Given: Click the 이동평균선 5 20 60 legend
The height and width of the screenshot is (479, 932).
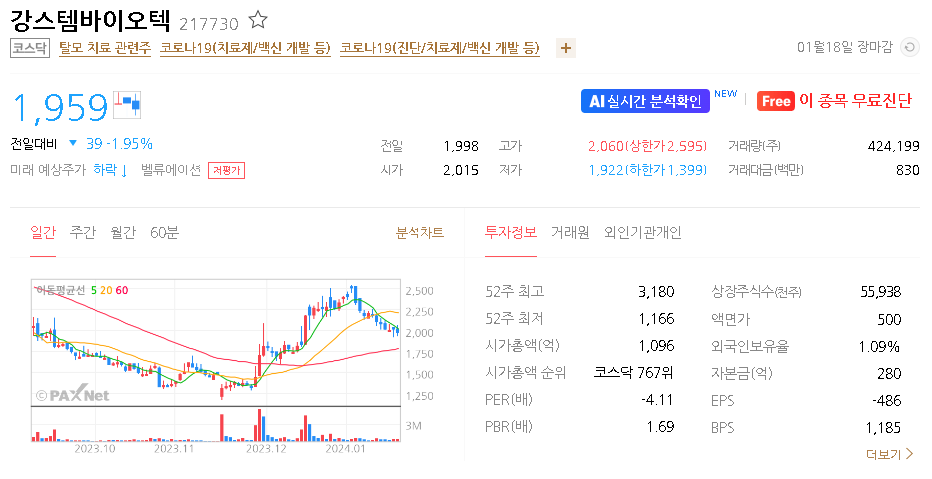Looking at the screenshot, I should point(81,290).
